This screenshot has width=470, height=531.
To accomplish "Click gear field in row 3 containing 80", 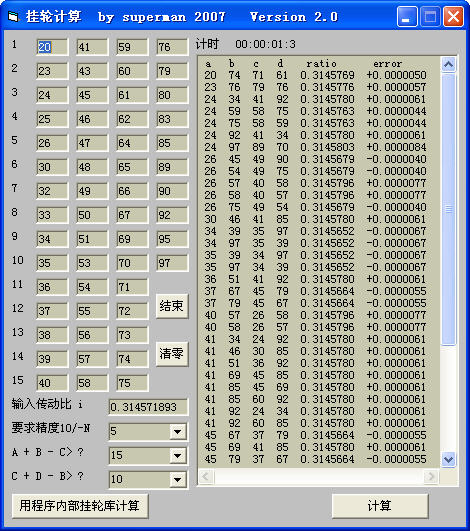I will click(172, 95).
